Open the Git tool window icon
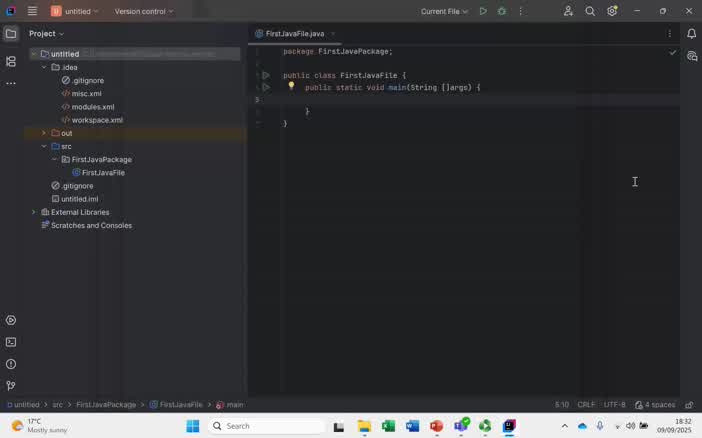 (11, 386)
